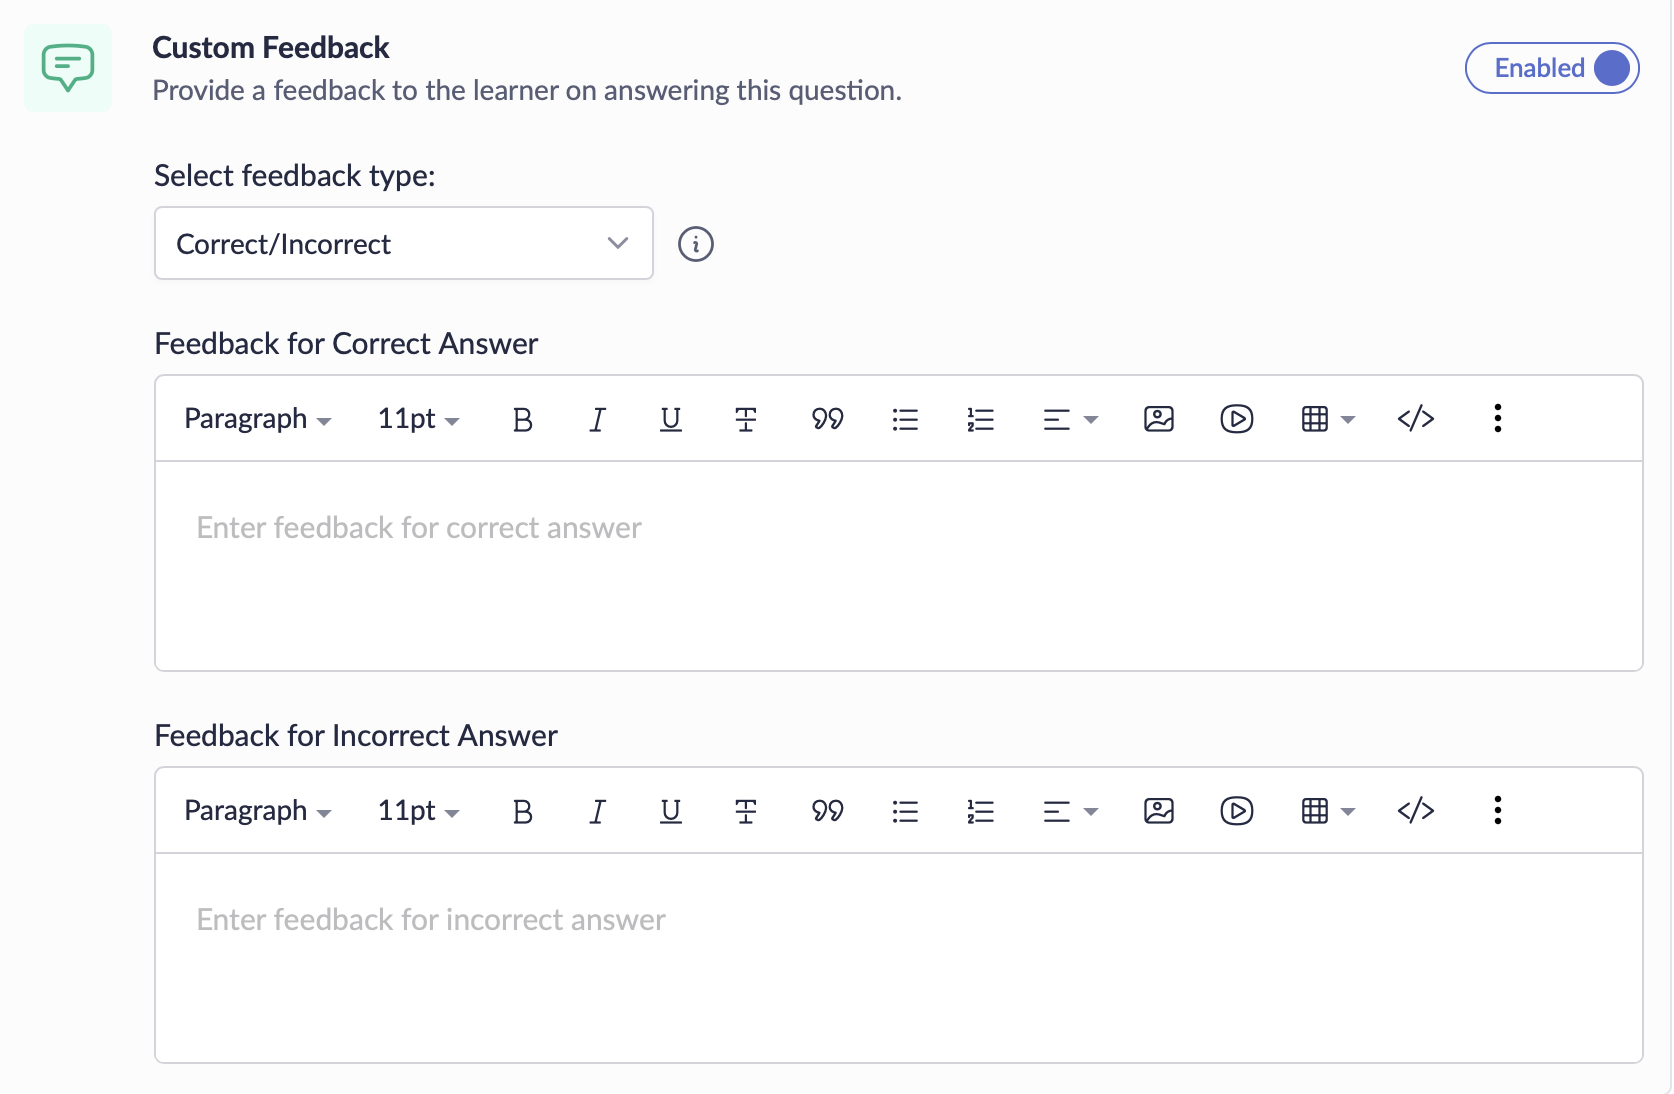Open 11pt font size dropdown in incorrect editor
Screen dimensions: 1674x1094
tap(418, 811)
